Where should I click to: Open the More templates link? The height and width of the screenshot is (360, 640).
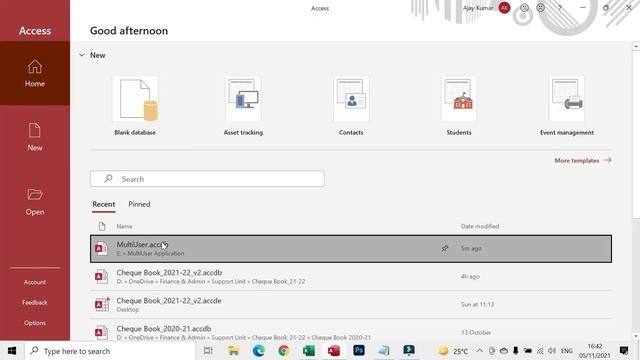click(583, 160)
